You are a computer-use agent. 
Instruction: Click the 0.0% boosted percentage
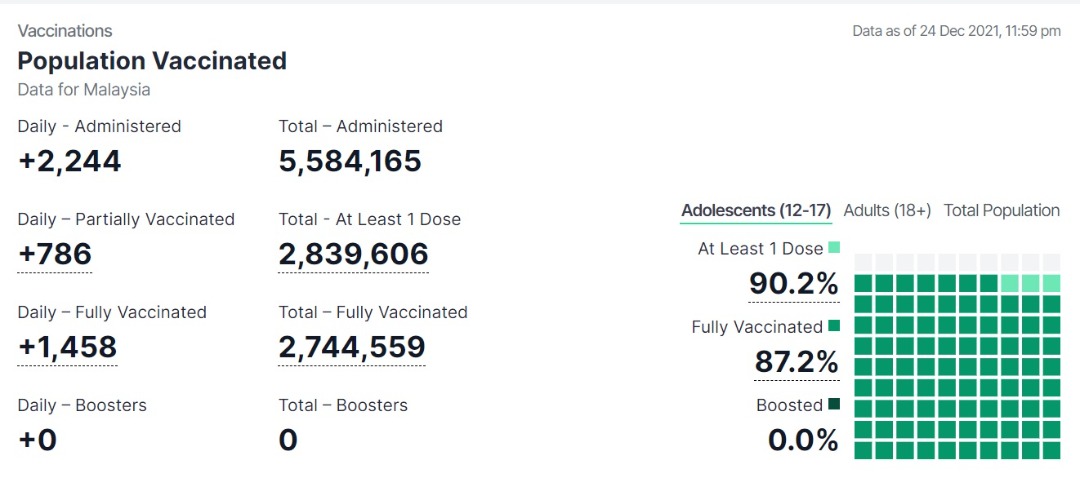click(803, 440)
